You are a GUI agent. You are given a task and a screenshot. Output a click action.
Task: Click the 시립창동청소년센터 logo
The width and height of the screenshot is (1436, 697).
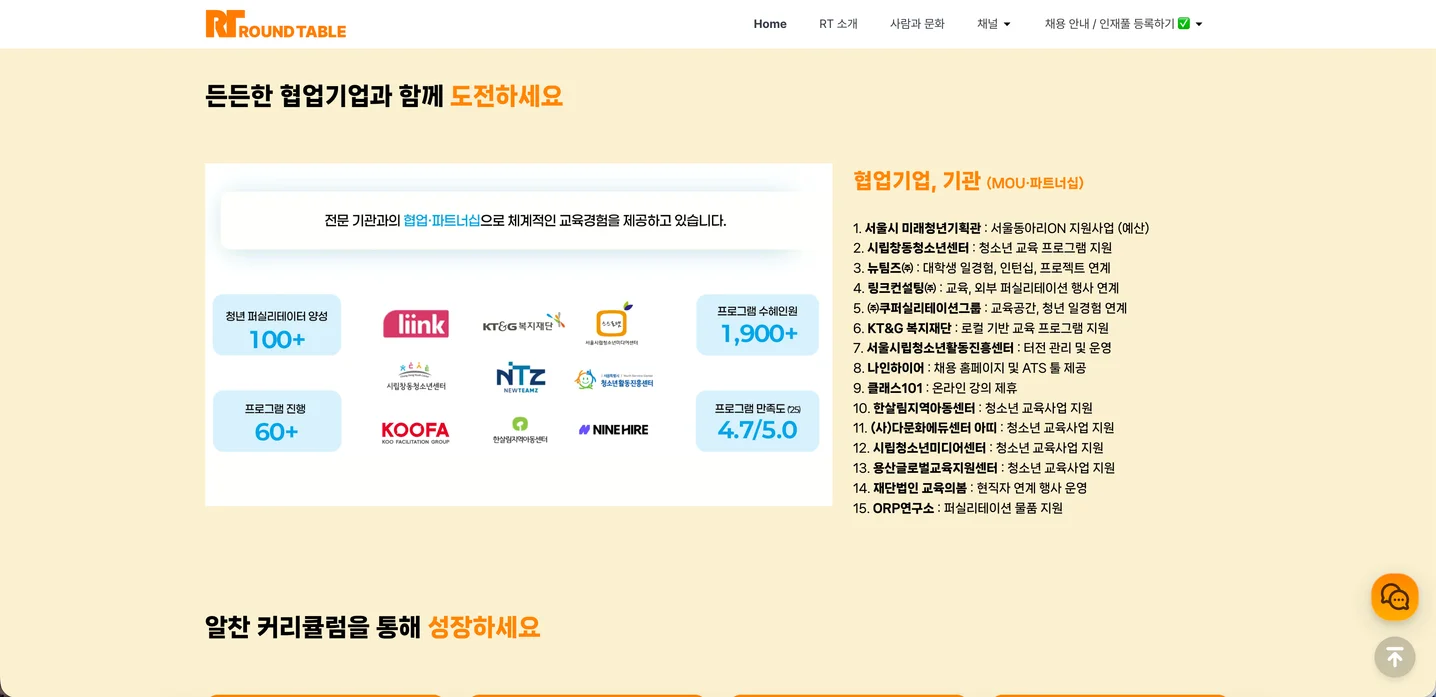[x=415, y=375]
